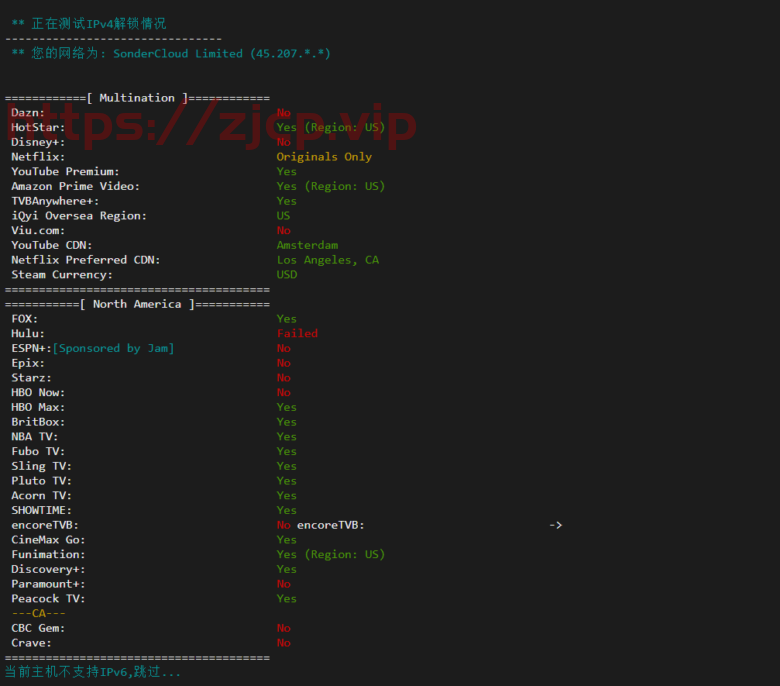Select the 'Sling TV:' label
The width and height of the screenshot is (780, 686).
click(x=42, y=466)
